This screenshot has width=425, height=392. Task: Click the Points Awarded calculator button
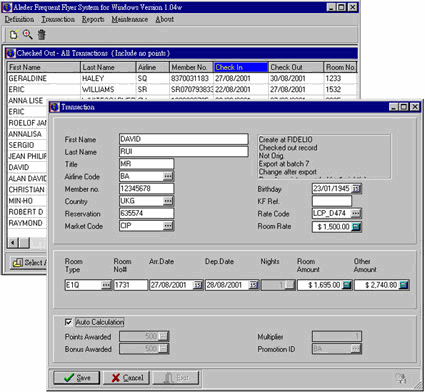pyautogui.click(x=163, y=336)
